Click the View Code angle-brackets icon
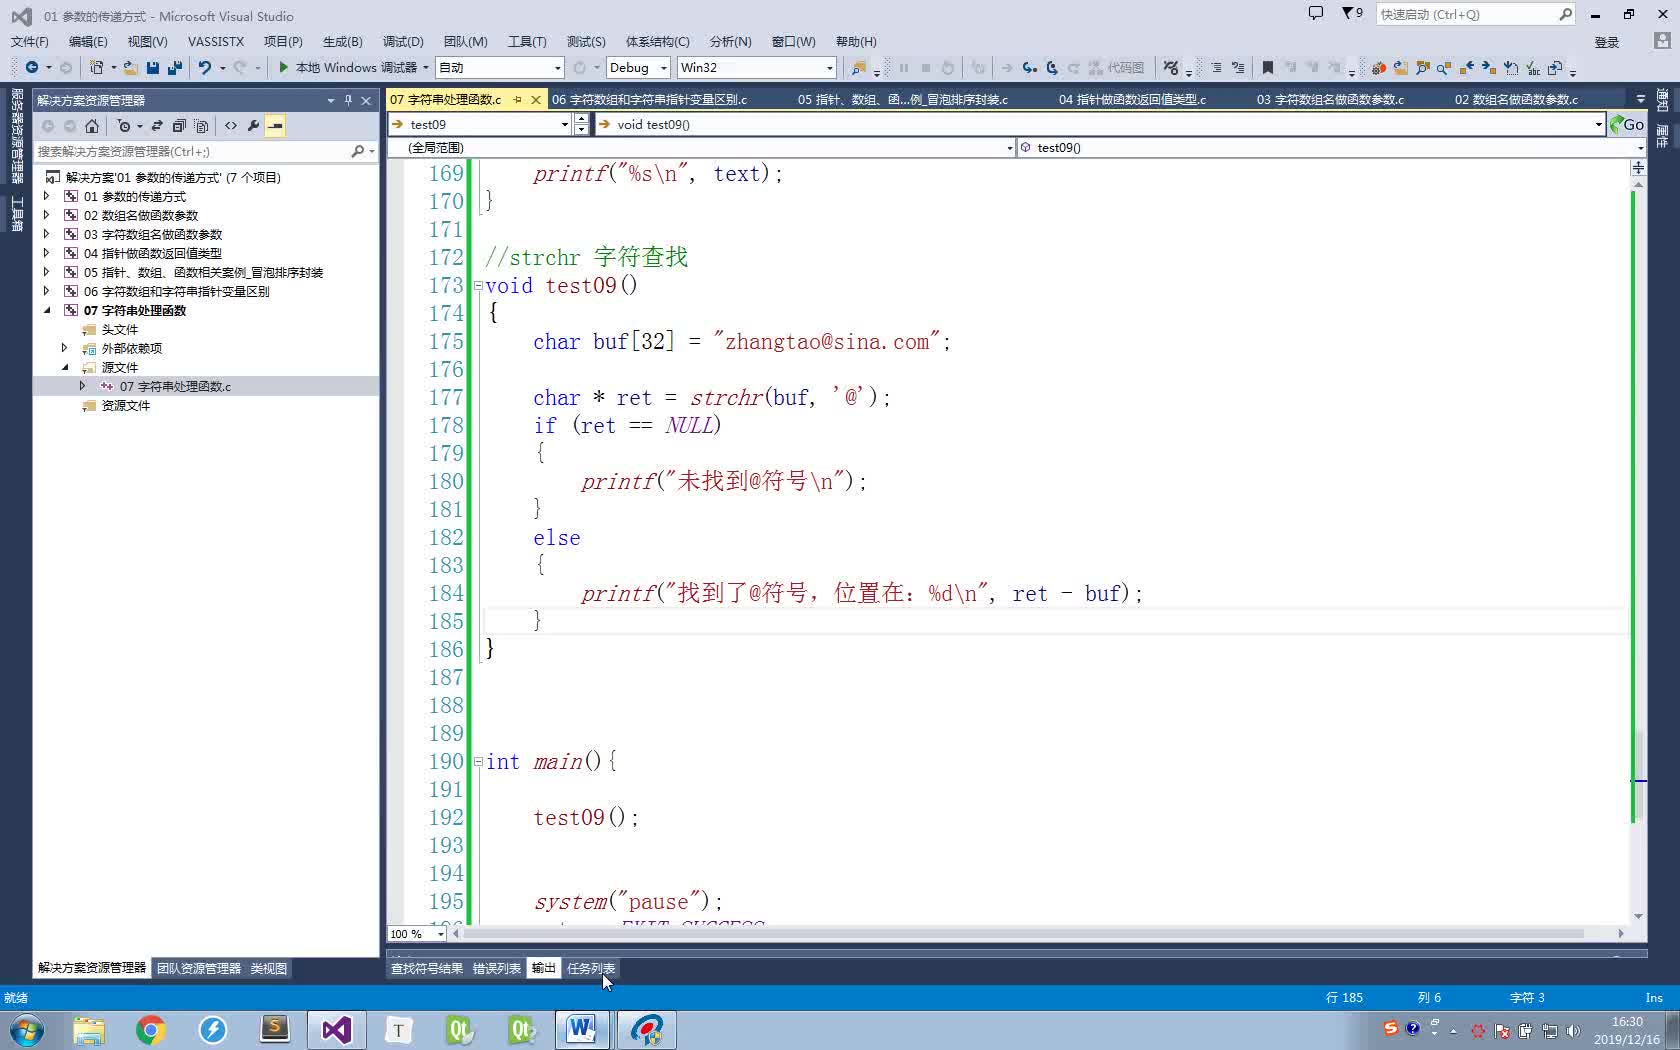This screenshot has height=1050, width=1680. [x=231, y=126]
